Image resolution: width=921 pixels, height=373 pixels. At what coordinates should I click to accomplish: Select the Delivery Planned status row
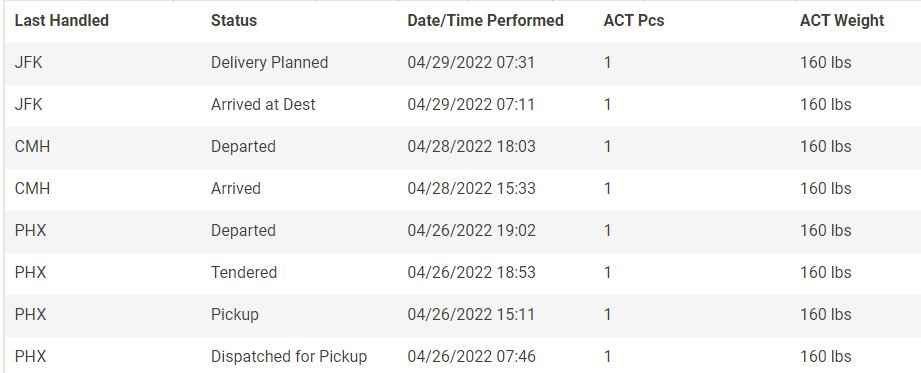tap(463, 63)
